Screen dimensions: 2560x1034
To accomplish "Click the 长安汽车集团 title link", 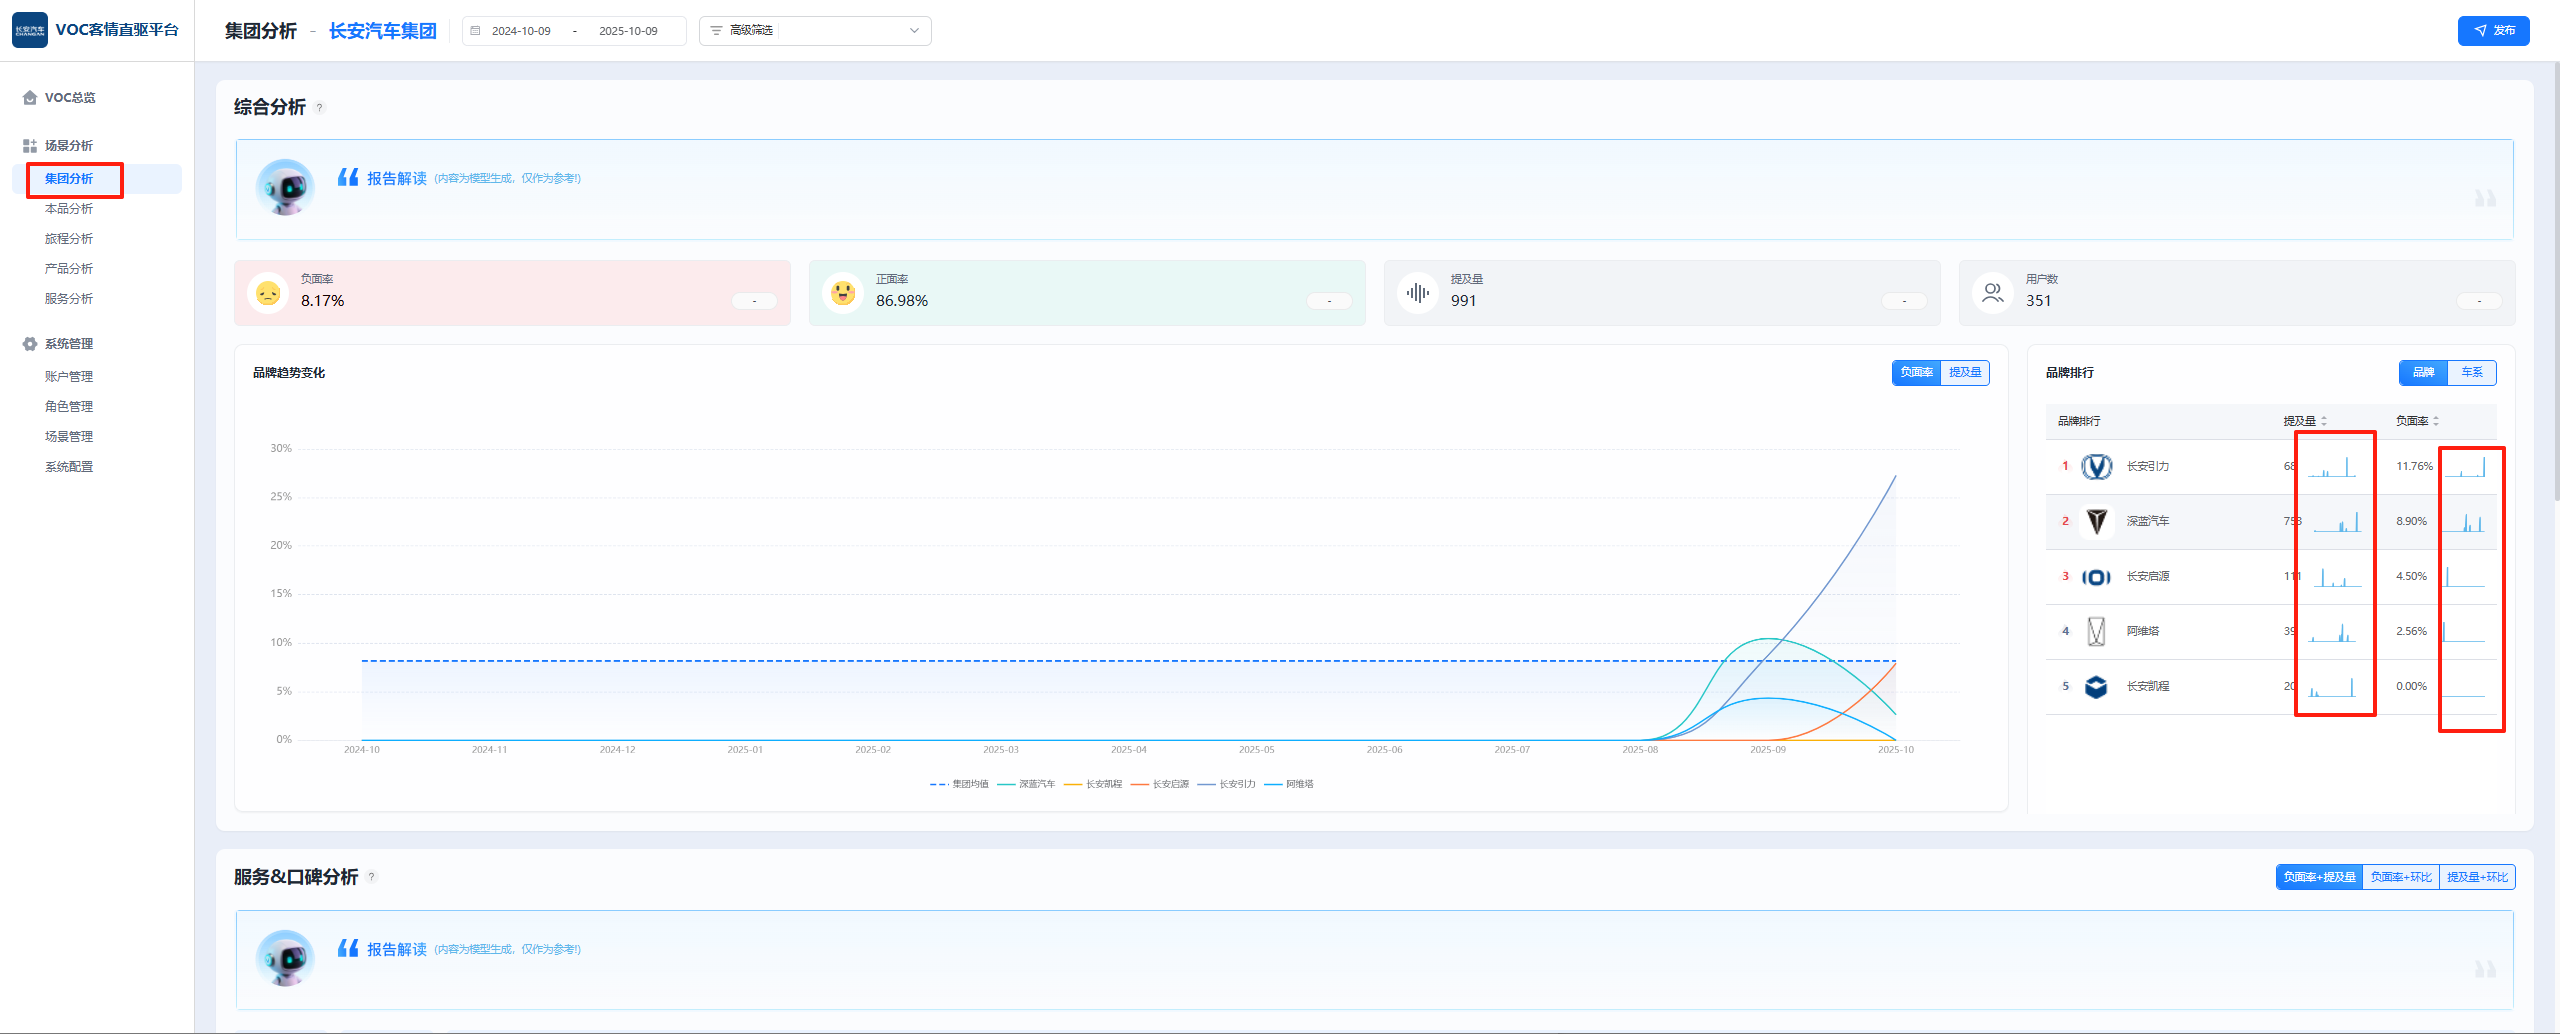I will coord(383,31).
